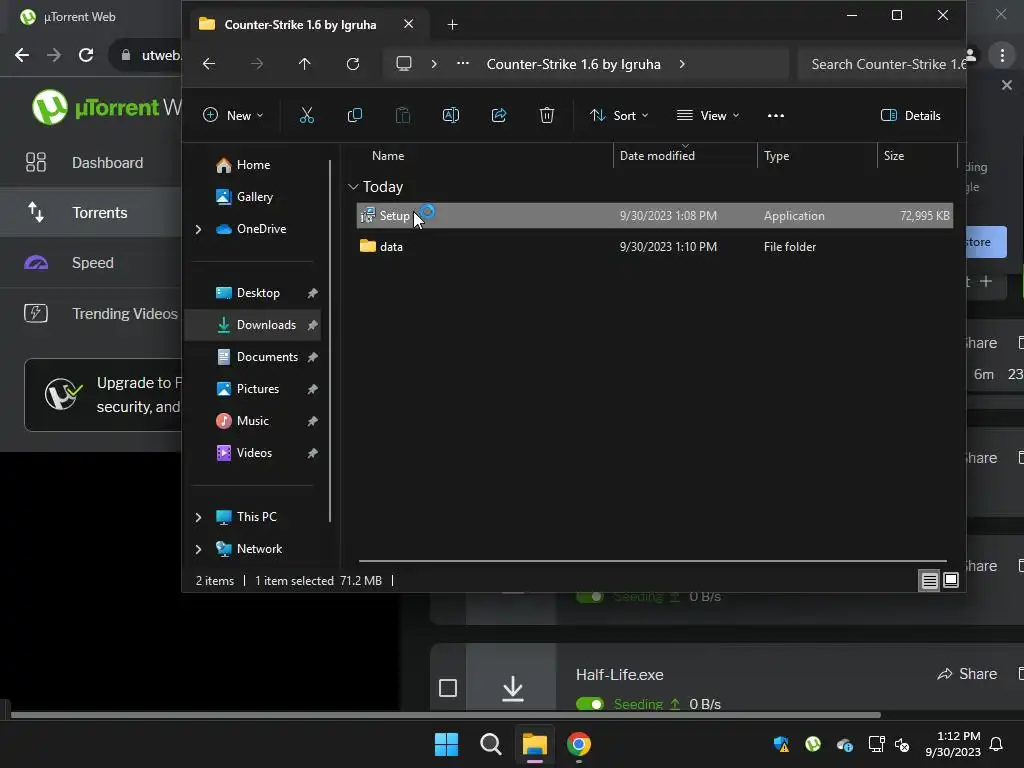Switch to details list view icon in status bar
Image resolution: width=1024 pixels, height=768 pixels.
tap(929, 580)
